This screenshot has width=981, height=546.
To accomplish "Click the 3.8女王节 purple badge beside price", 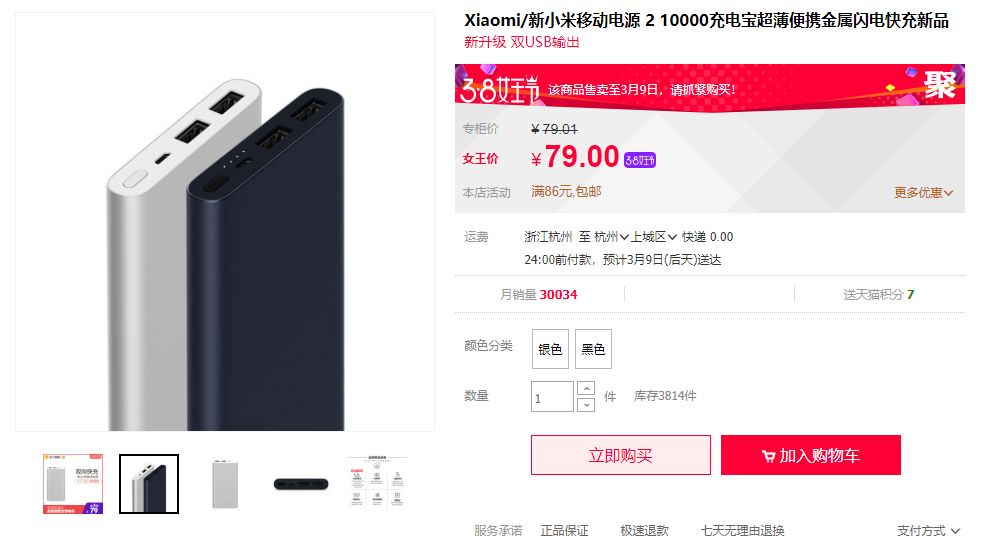I will pyautogui.click(x=639, y=161).
